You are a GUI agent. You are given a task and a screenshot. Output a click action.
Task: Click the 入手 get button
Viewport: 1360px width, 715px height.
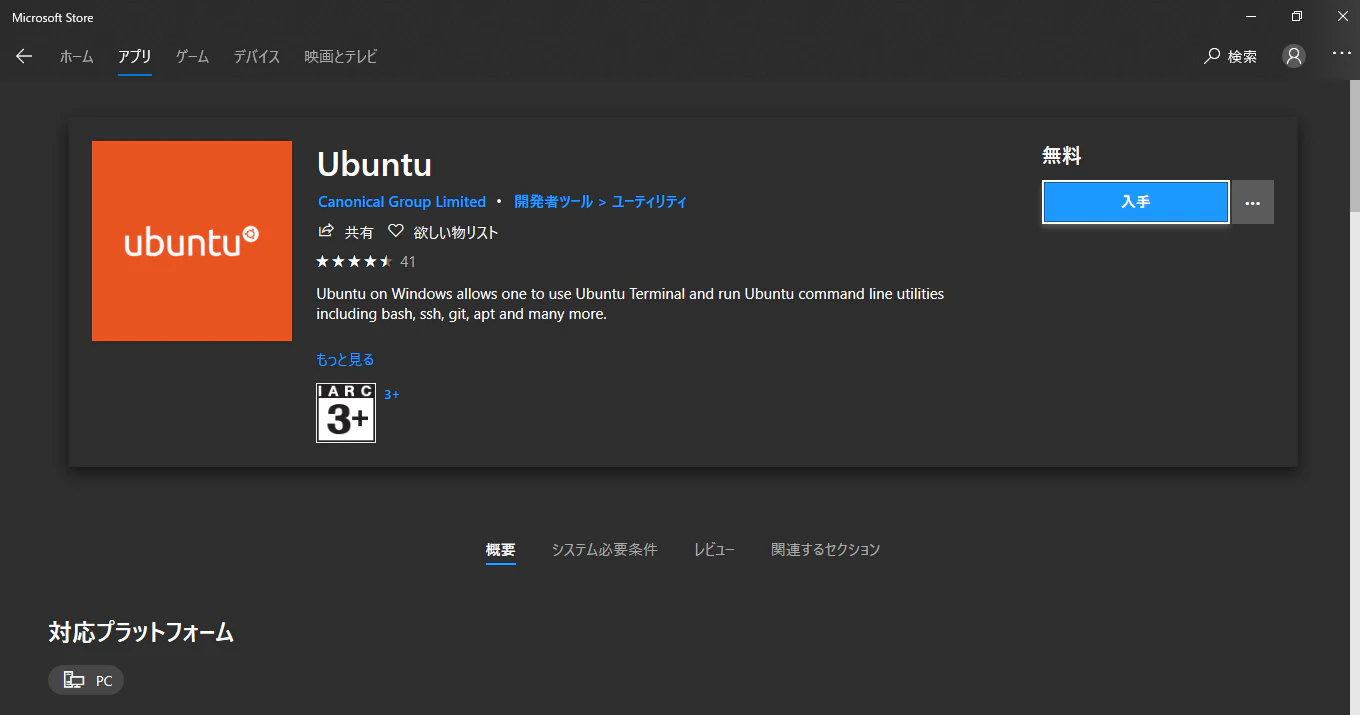[1136, 202]
